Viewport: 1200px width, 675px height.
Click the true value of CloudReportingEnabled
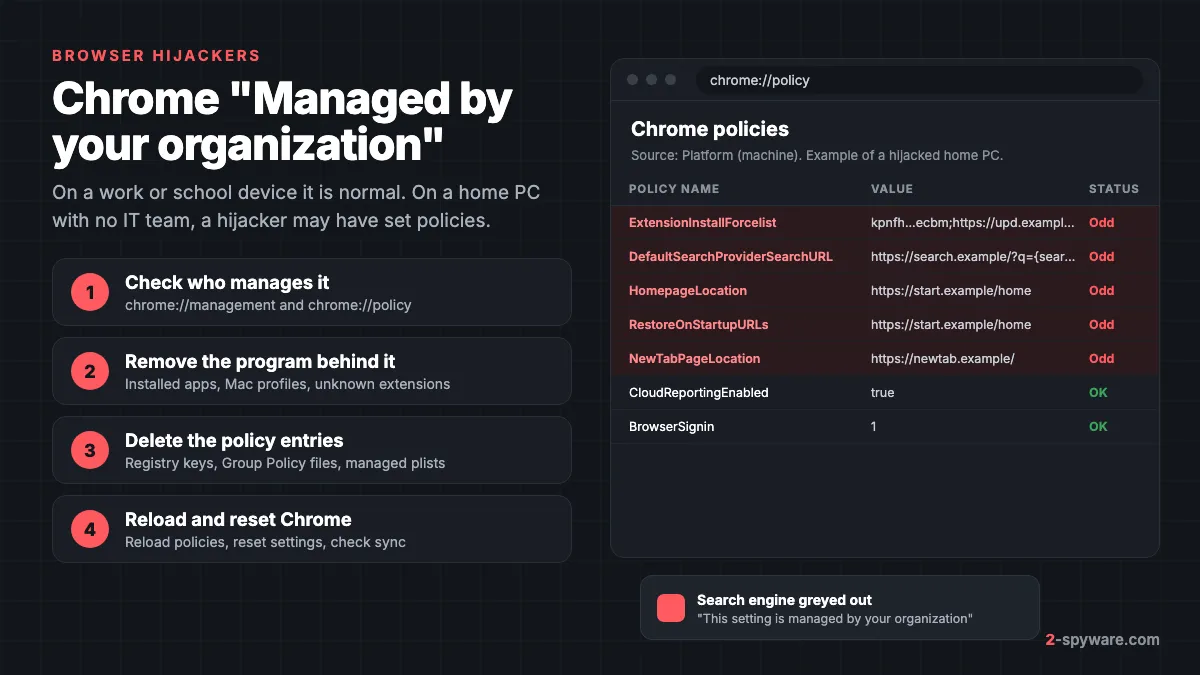[x=883, y=393]
